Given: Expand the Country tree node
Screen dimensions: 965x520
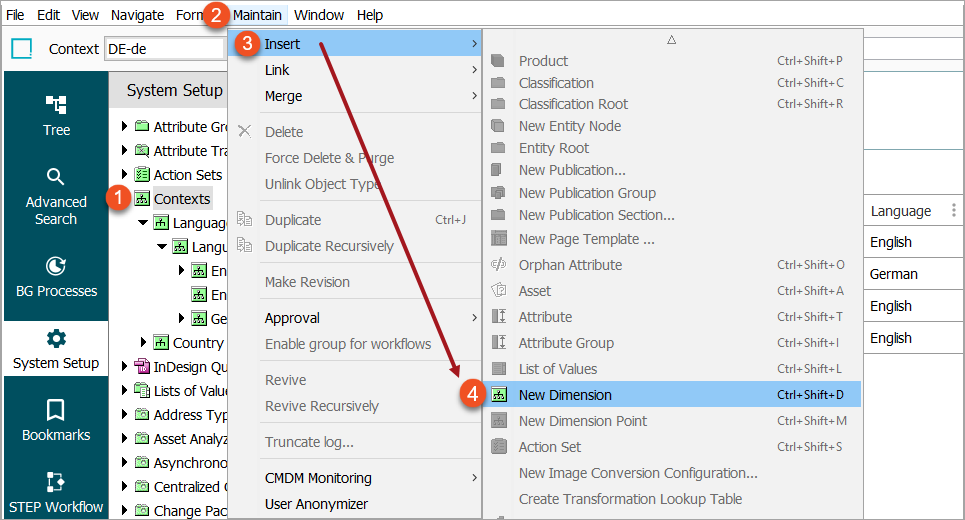Looking at the screenshot, I should (x=144, y=343).
